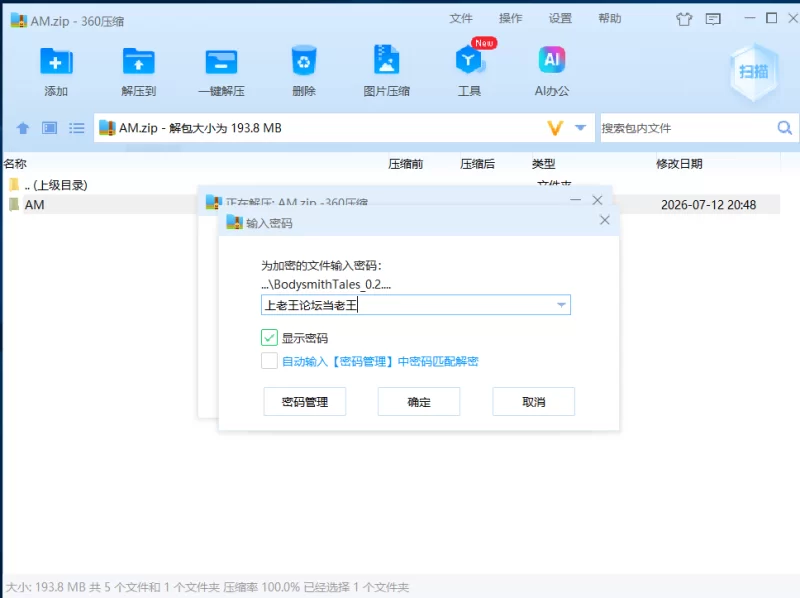
Task: Click the search magnifier icon
Action: pyautogui.click(x=785, y=128)
